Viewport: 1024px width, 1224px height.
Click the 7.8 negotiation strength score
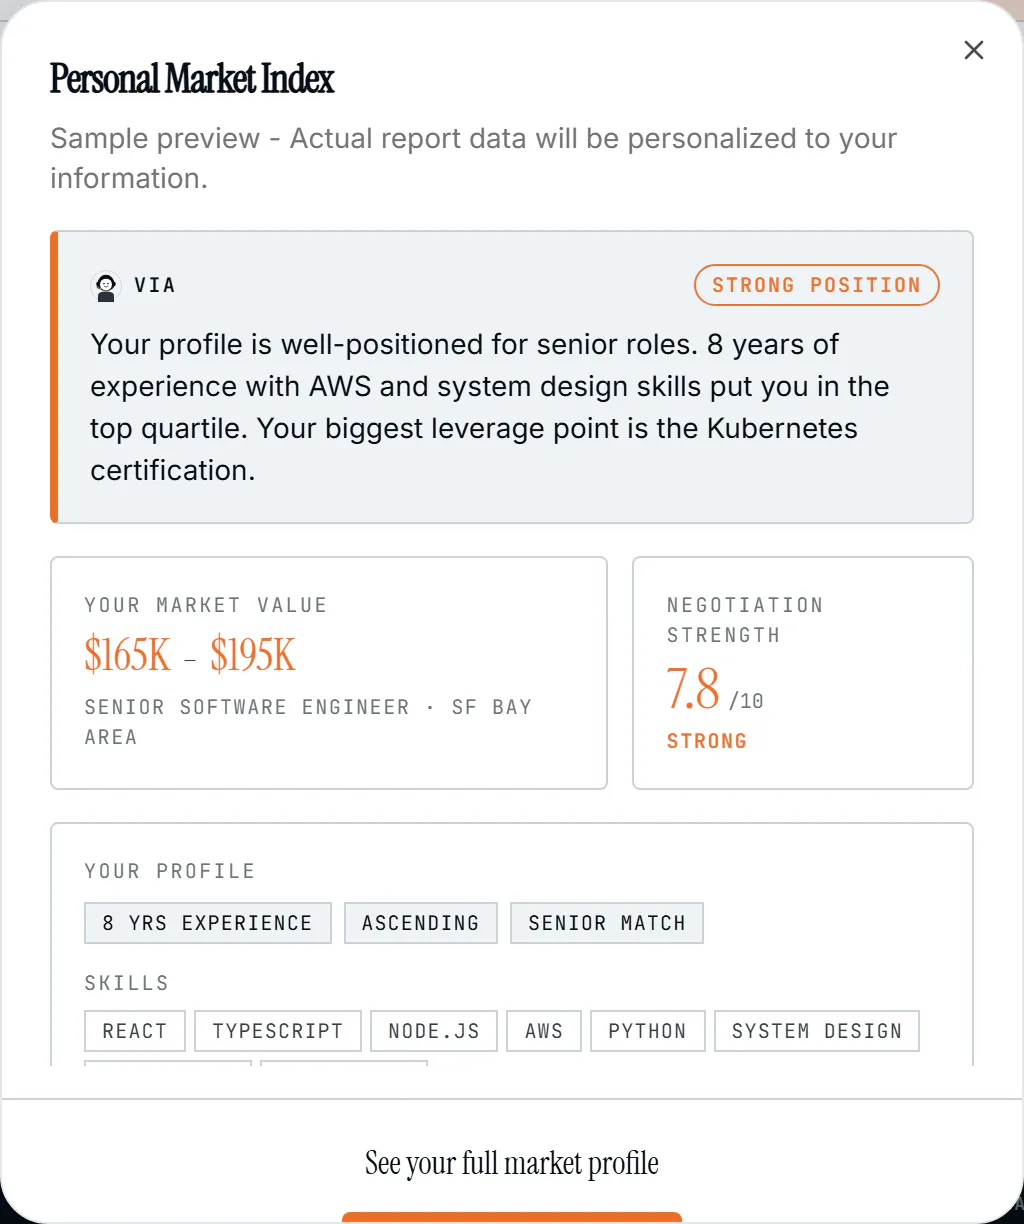click(693, 689)
